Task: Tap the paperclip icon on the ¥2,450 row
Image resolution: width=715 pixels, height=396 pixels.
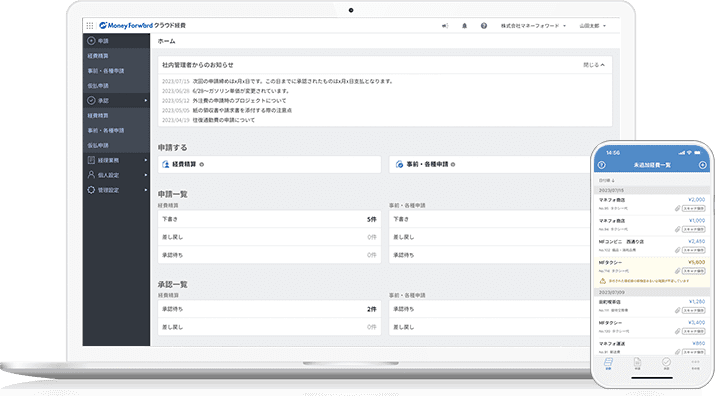Action: click(678, 250)
